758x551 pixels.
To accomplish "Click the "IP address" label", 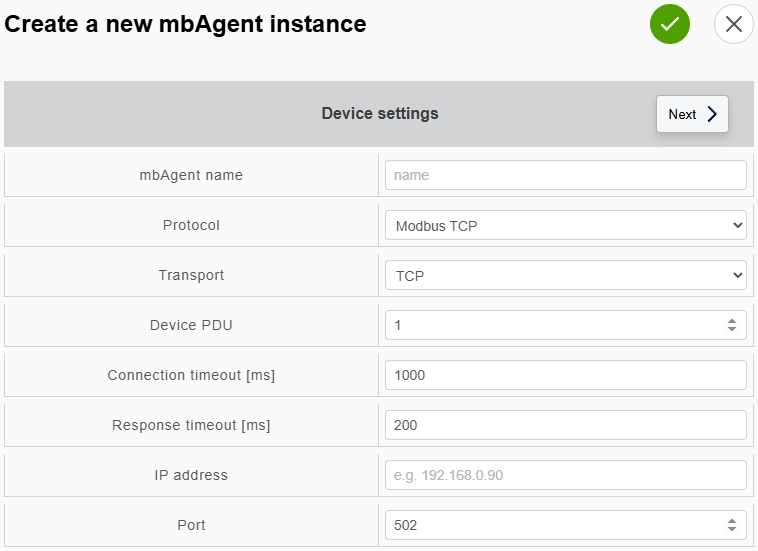I will pos(191,475).
